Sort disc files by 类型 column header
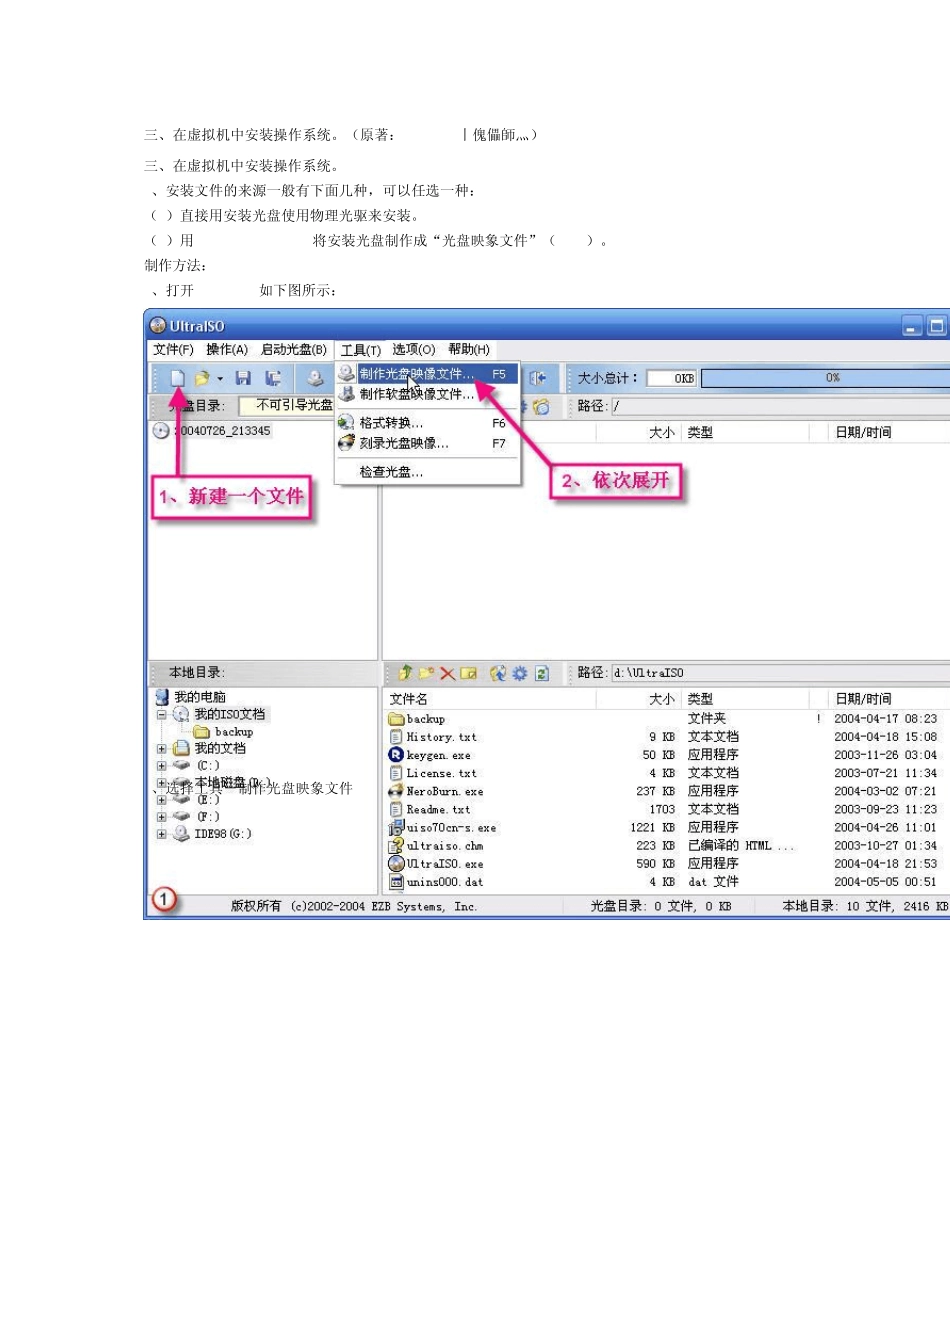 [x=700, y=432]
